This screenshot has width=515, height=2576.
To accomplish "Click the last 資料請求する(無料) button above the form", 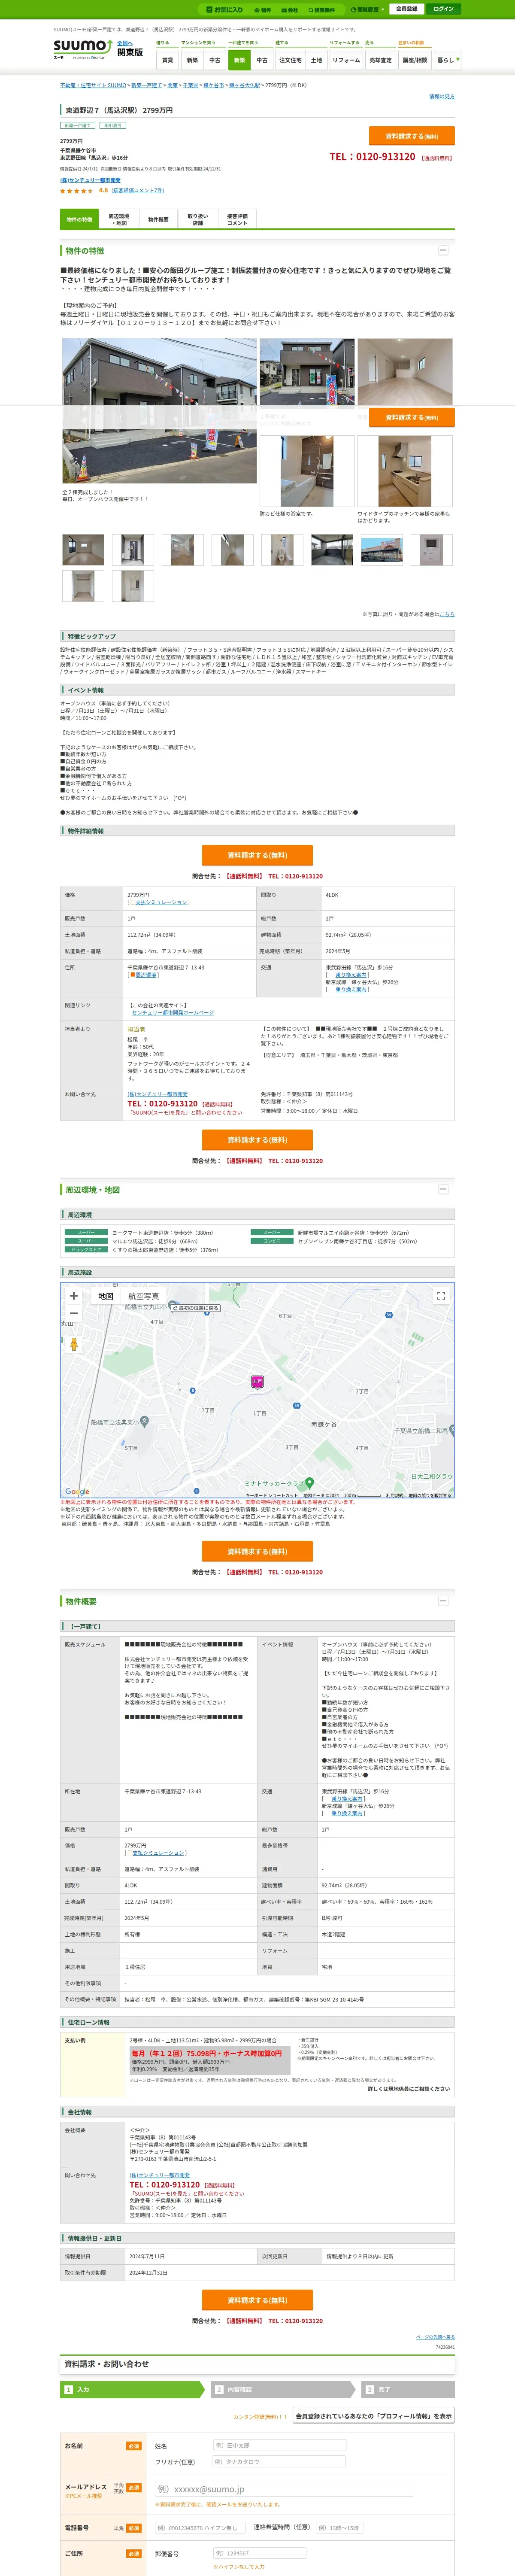I will point(257,2300).
